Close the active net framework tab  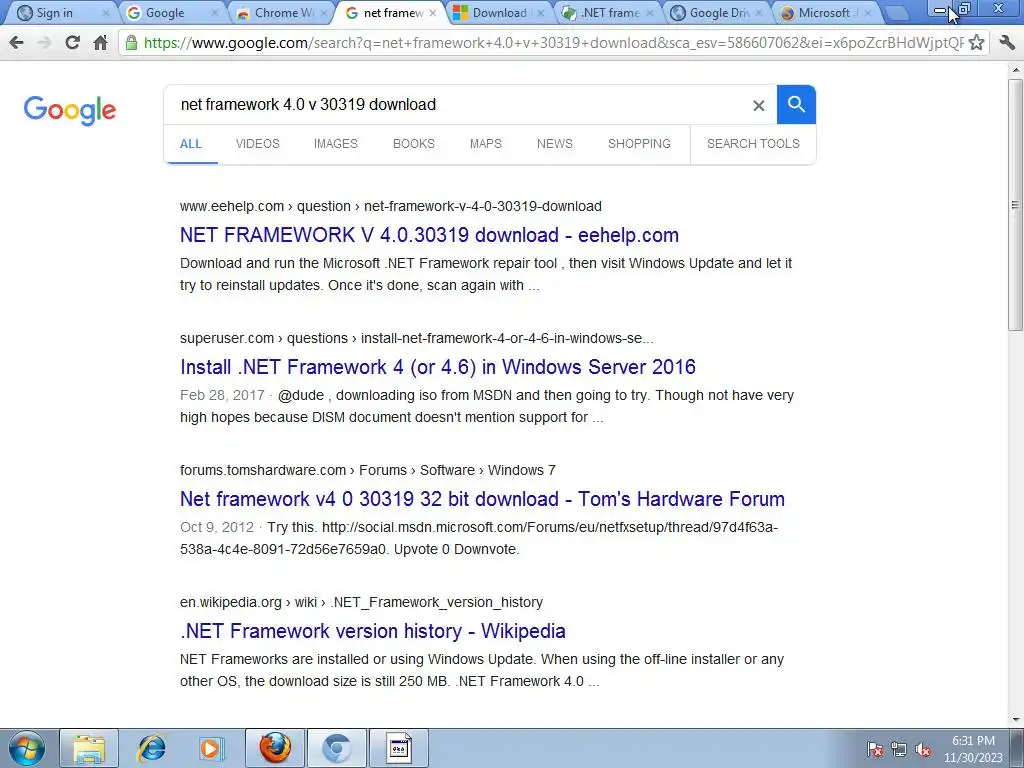[432, 13]
